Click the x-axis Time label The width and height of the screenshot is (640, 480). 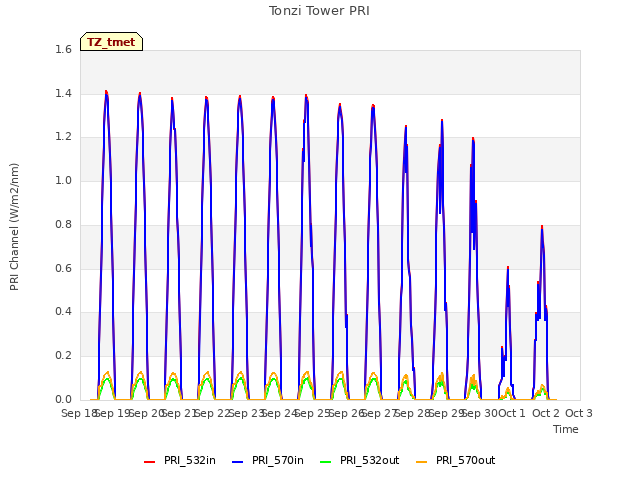[566, 429]
